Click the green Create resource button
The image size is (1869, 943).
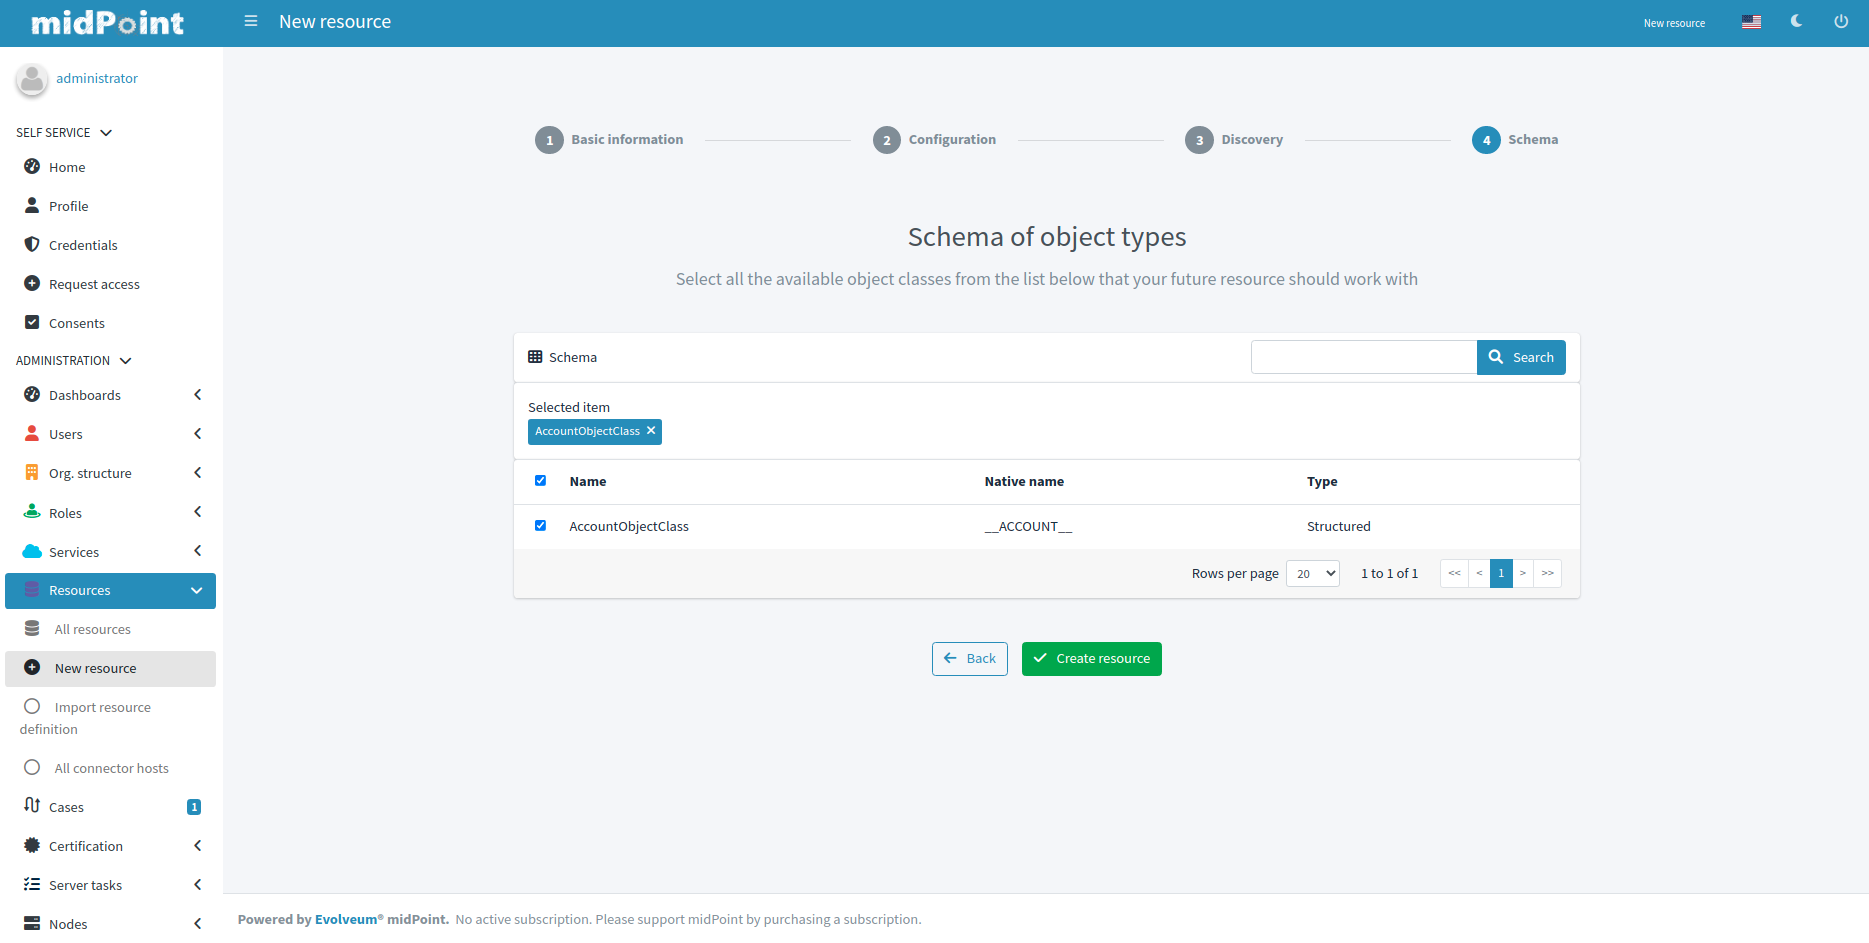(x=1091, y=659)
